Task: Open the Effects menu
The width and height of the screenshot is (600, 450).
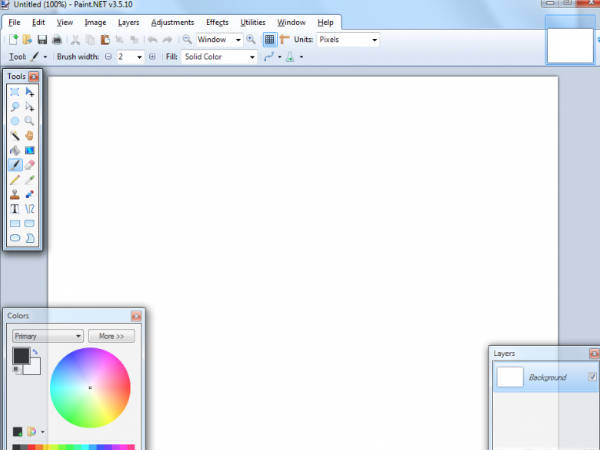Action: [217, 23]
